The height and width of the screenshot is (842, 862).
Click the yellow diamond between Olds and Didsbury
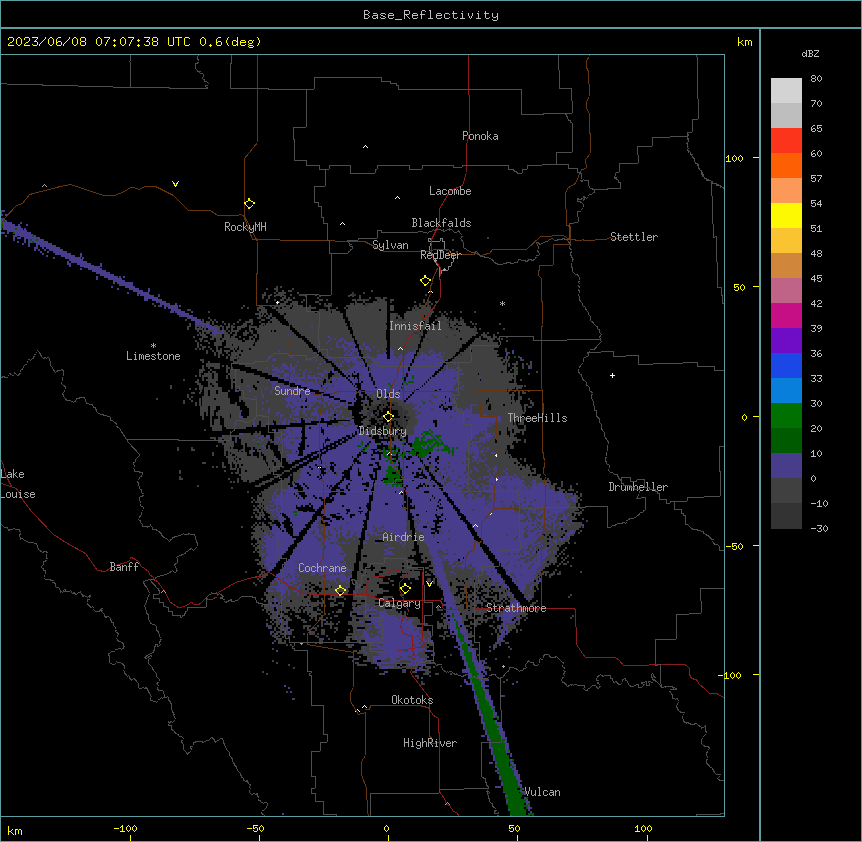tap(389, 416)
